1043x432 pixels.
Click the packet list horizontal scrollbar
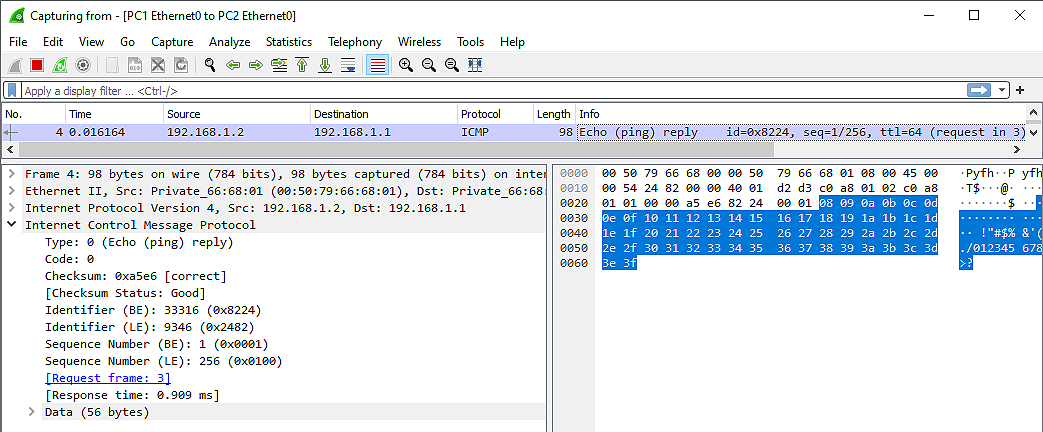(500, 149)
